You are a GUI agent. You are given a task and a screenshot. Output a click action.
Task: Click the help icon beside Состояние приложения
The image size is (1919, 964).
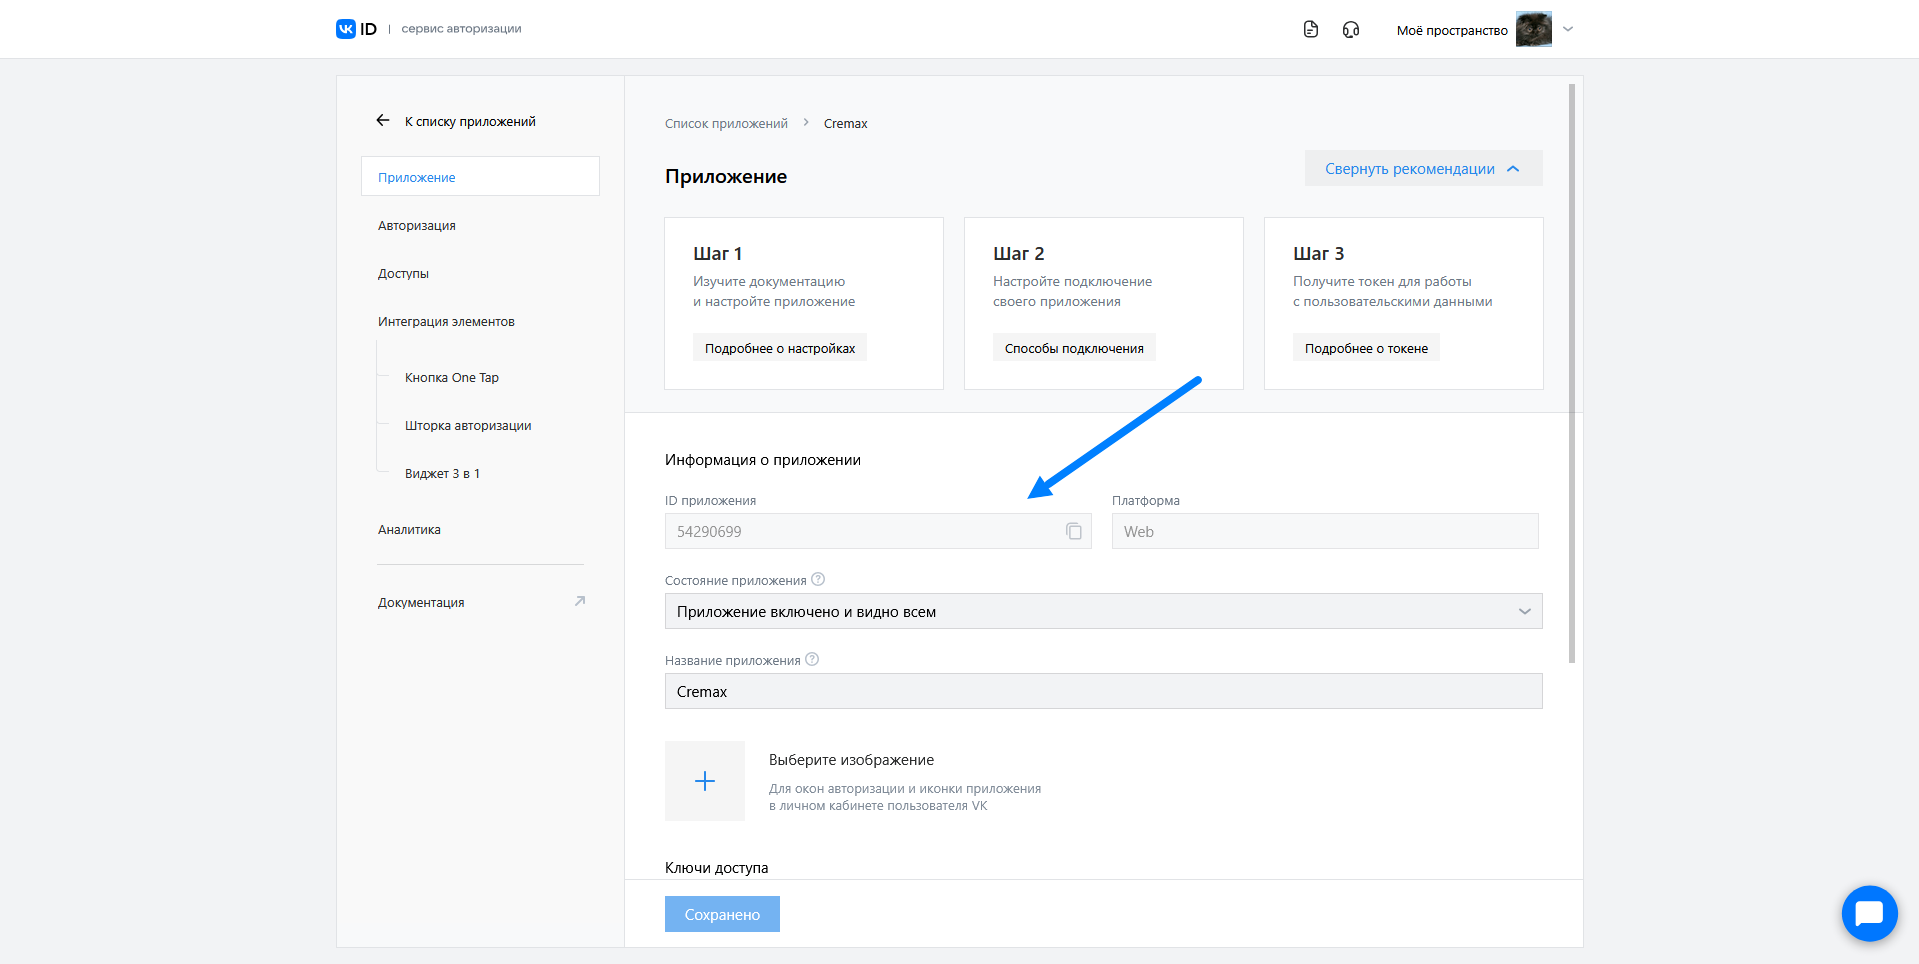(x=818, y=580)
